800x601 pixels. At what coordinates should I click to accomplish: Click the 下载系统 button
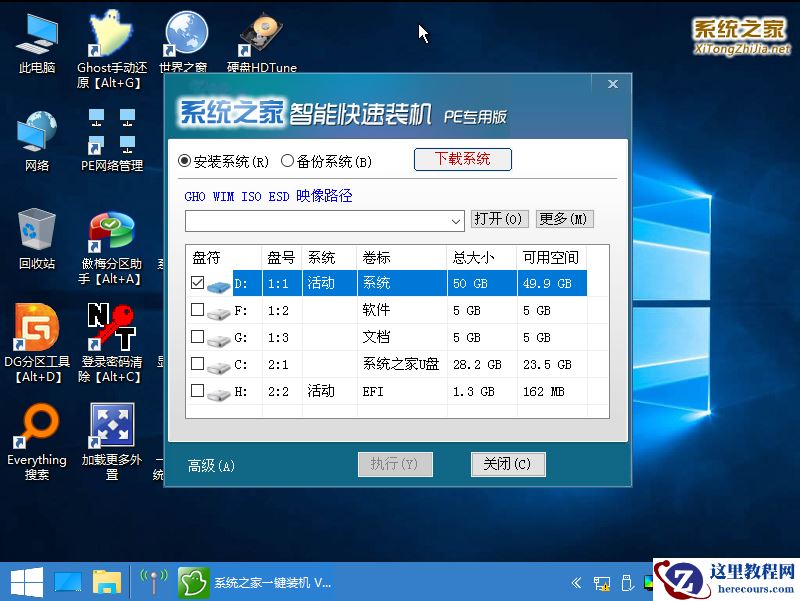(x=462, y=159)
